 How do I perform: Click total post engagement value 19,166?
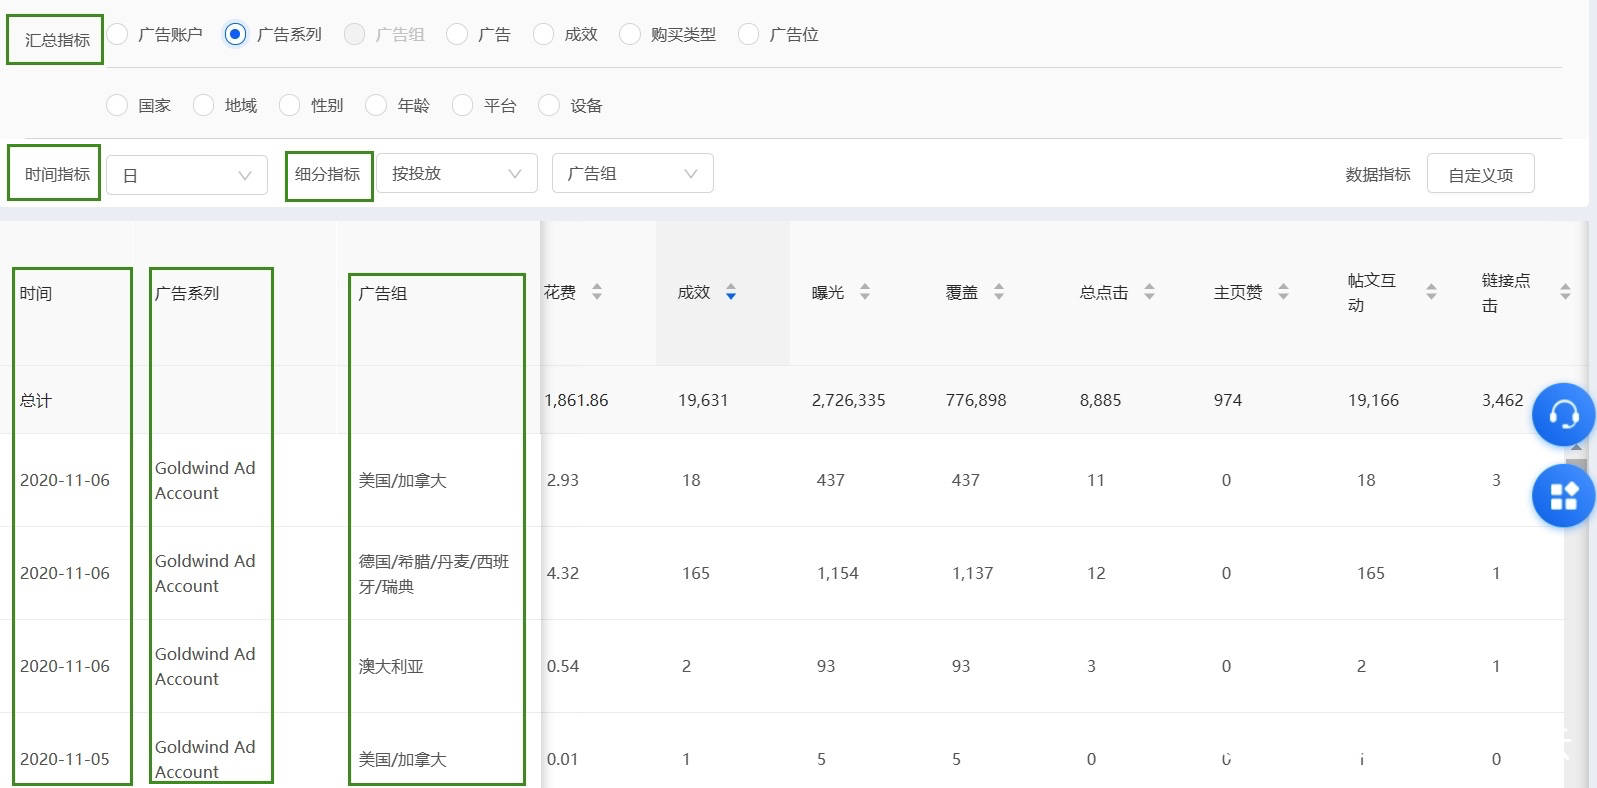[1374, 400]
